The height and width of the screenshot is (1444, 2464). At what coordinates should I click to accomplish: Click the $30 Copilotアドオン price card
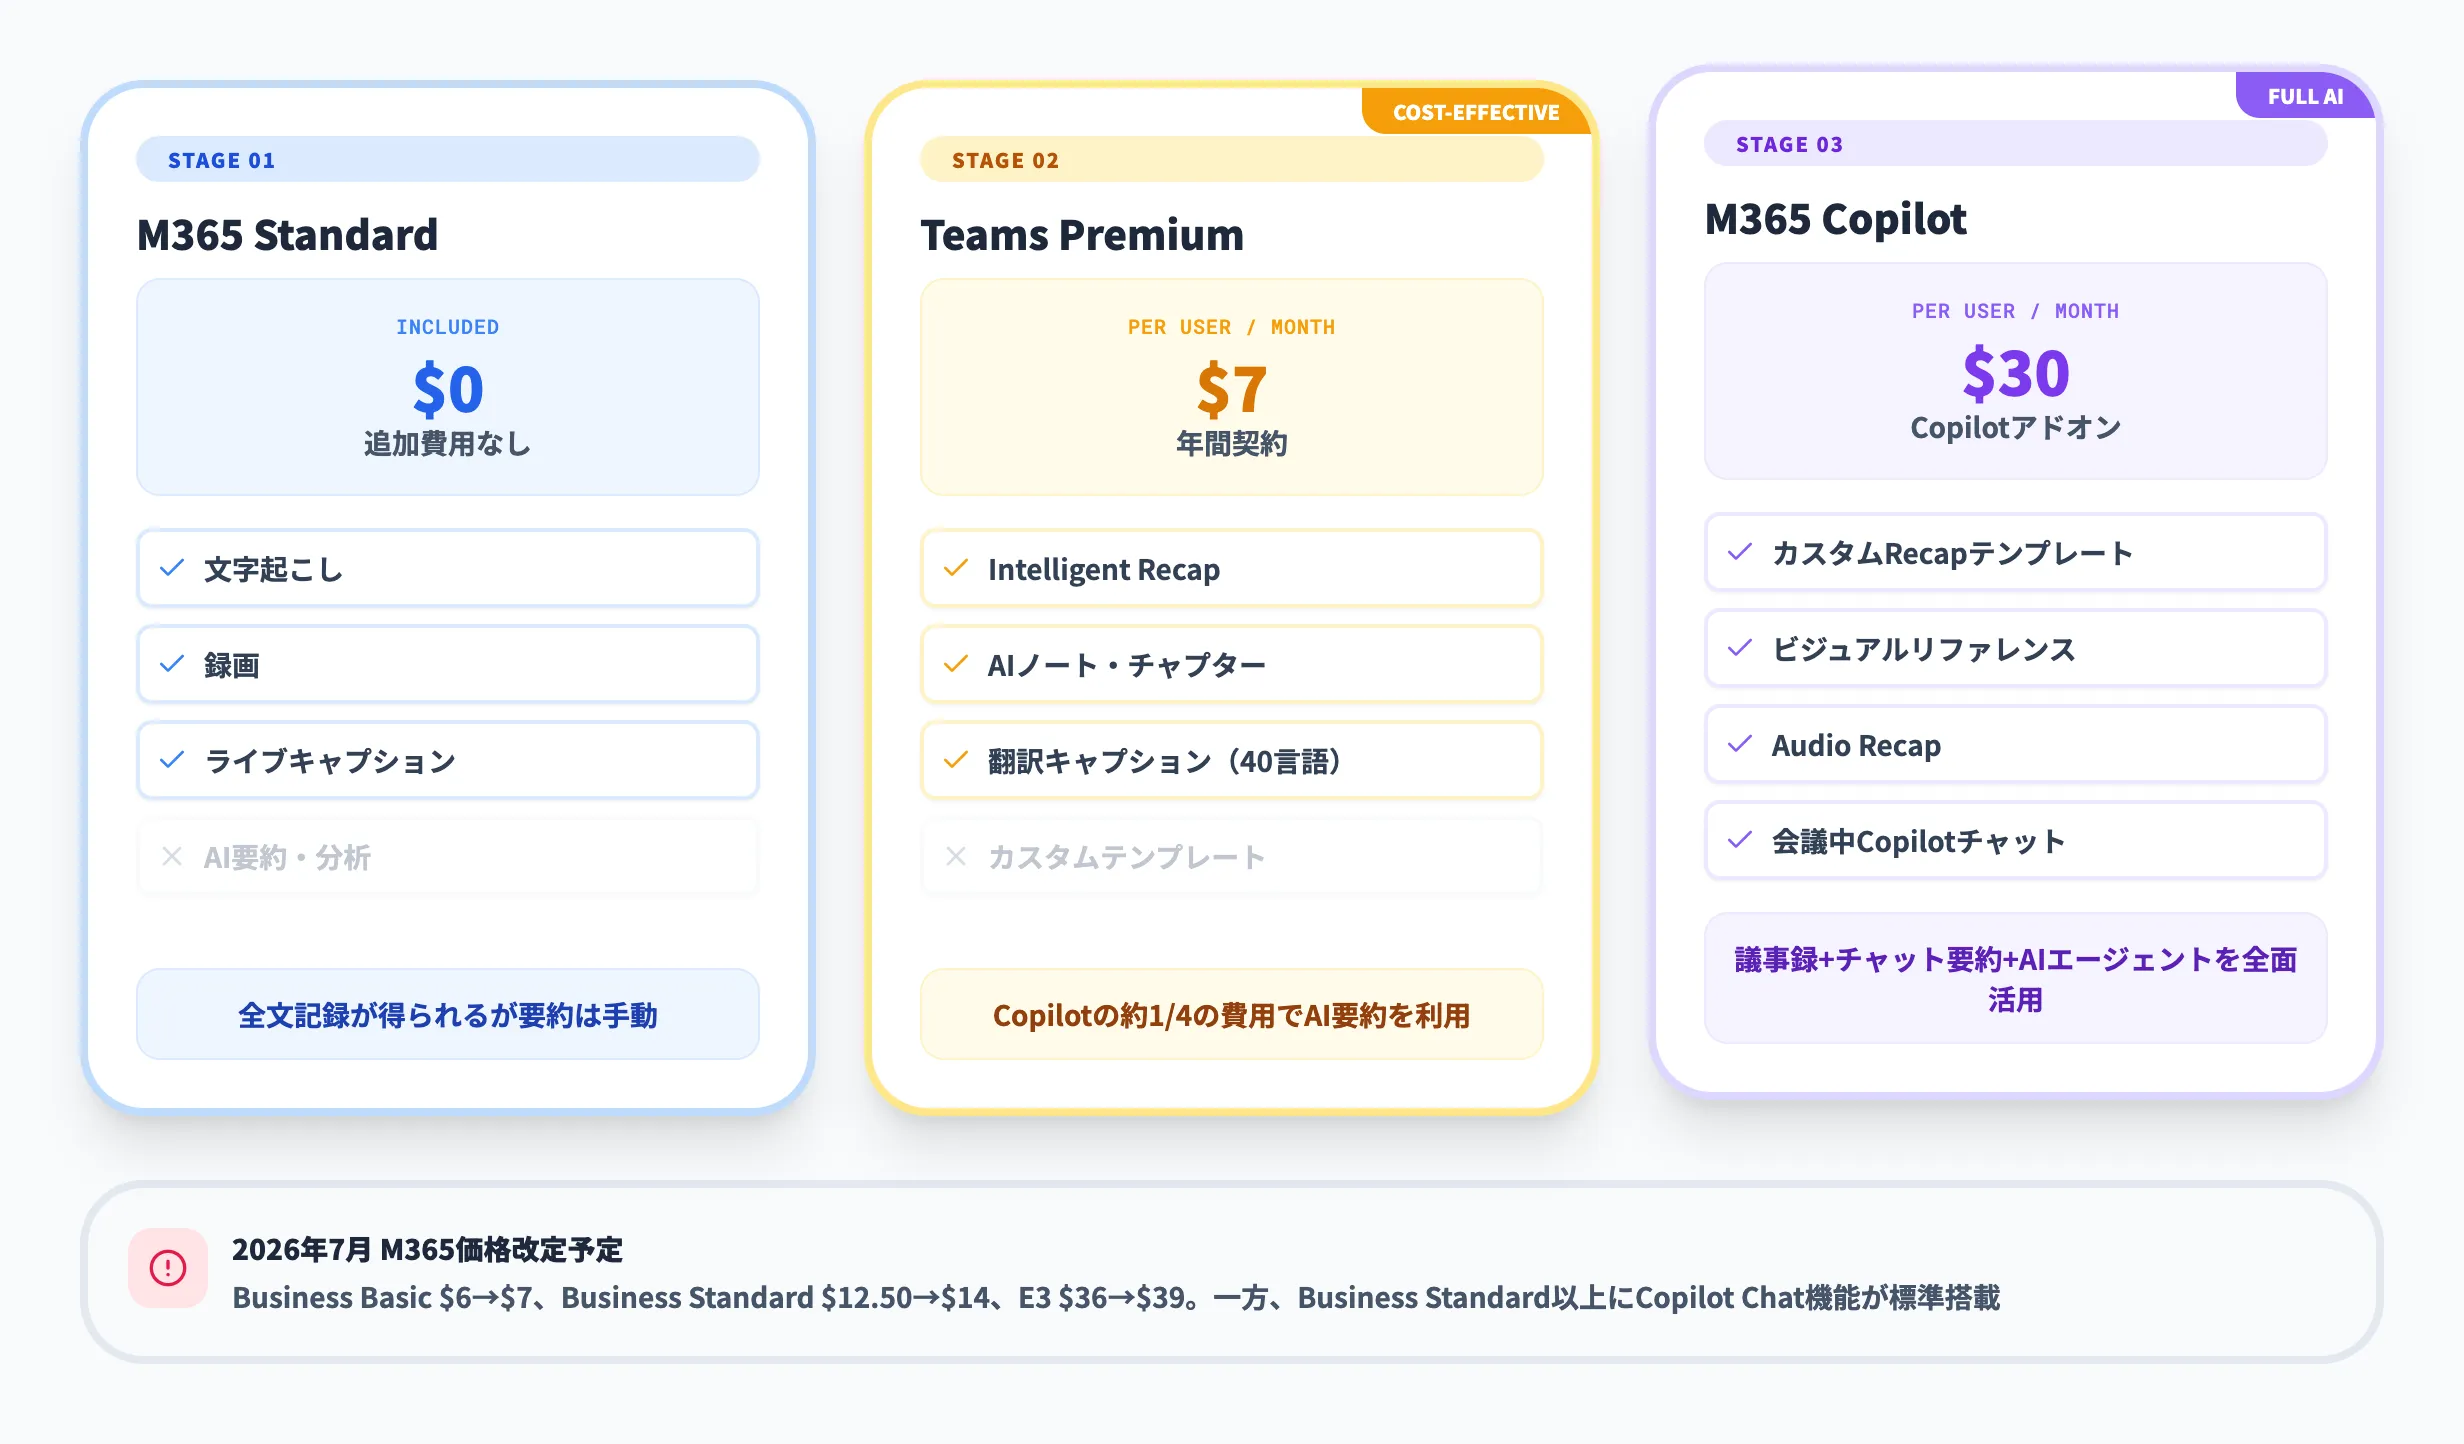click(2015, 373)
